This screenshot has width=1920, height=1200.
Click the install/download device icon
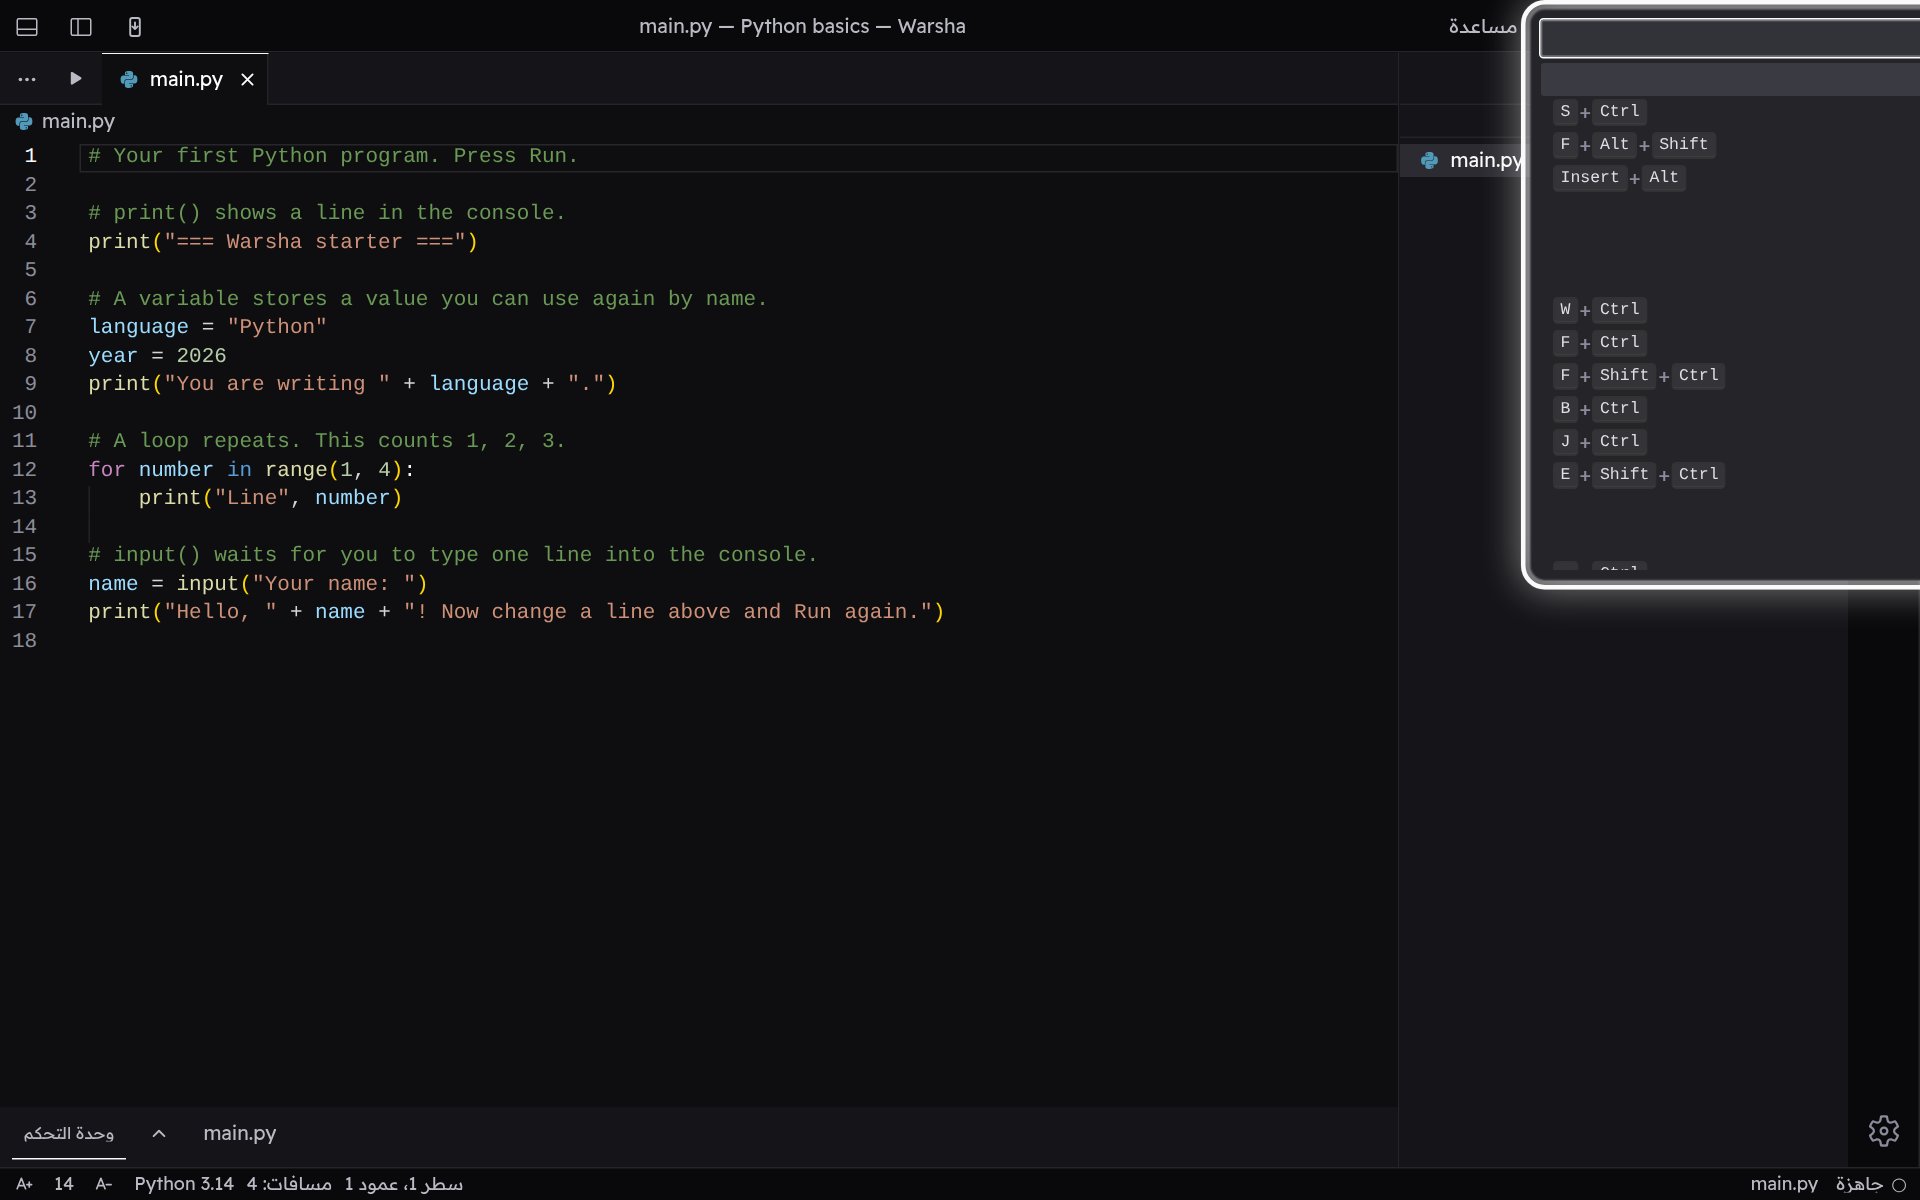click(x=135, y=27)
